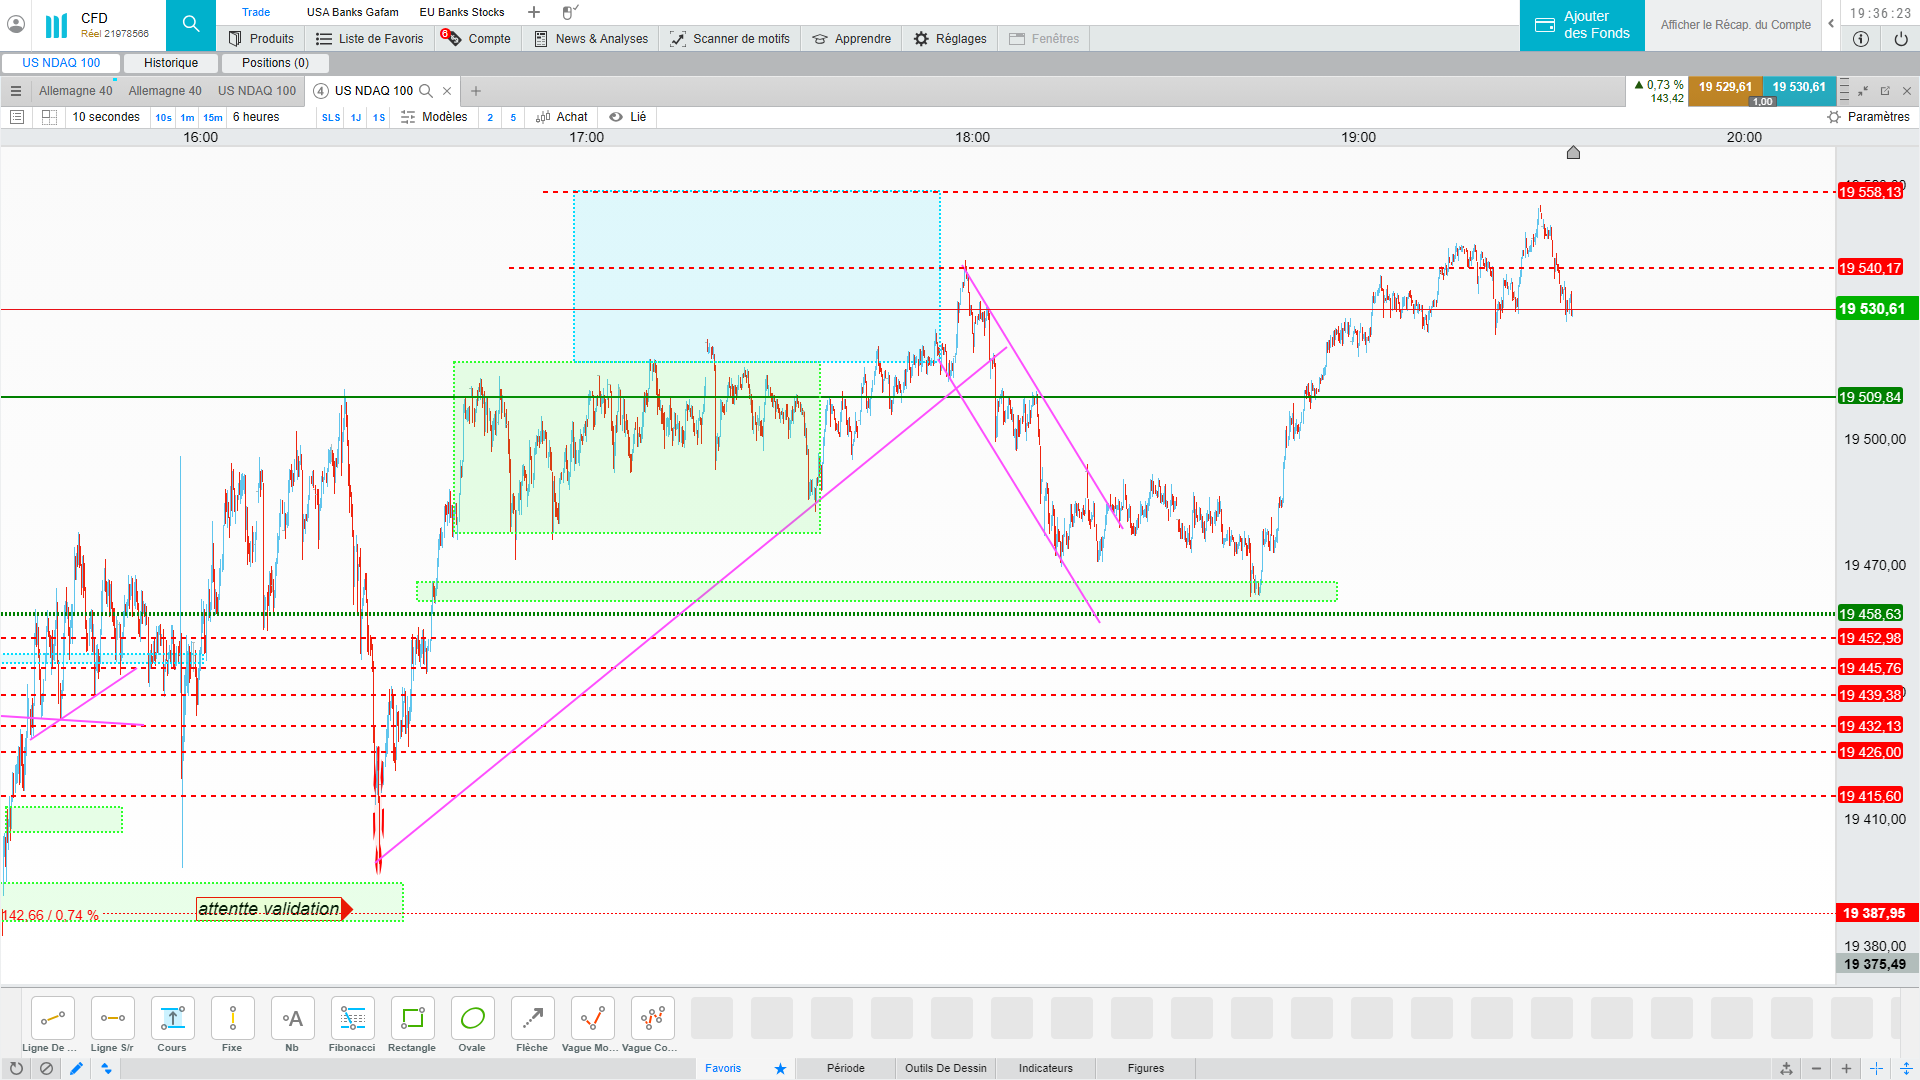Toggle the Lié eye link option
The image size is (1920, 1080).
(628, 117)
